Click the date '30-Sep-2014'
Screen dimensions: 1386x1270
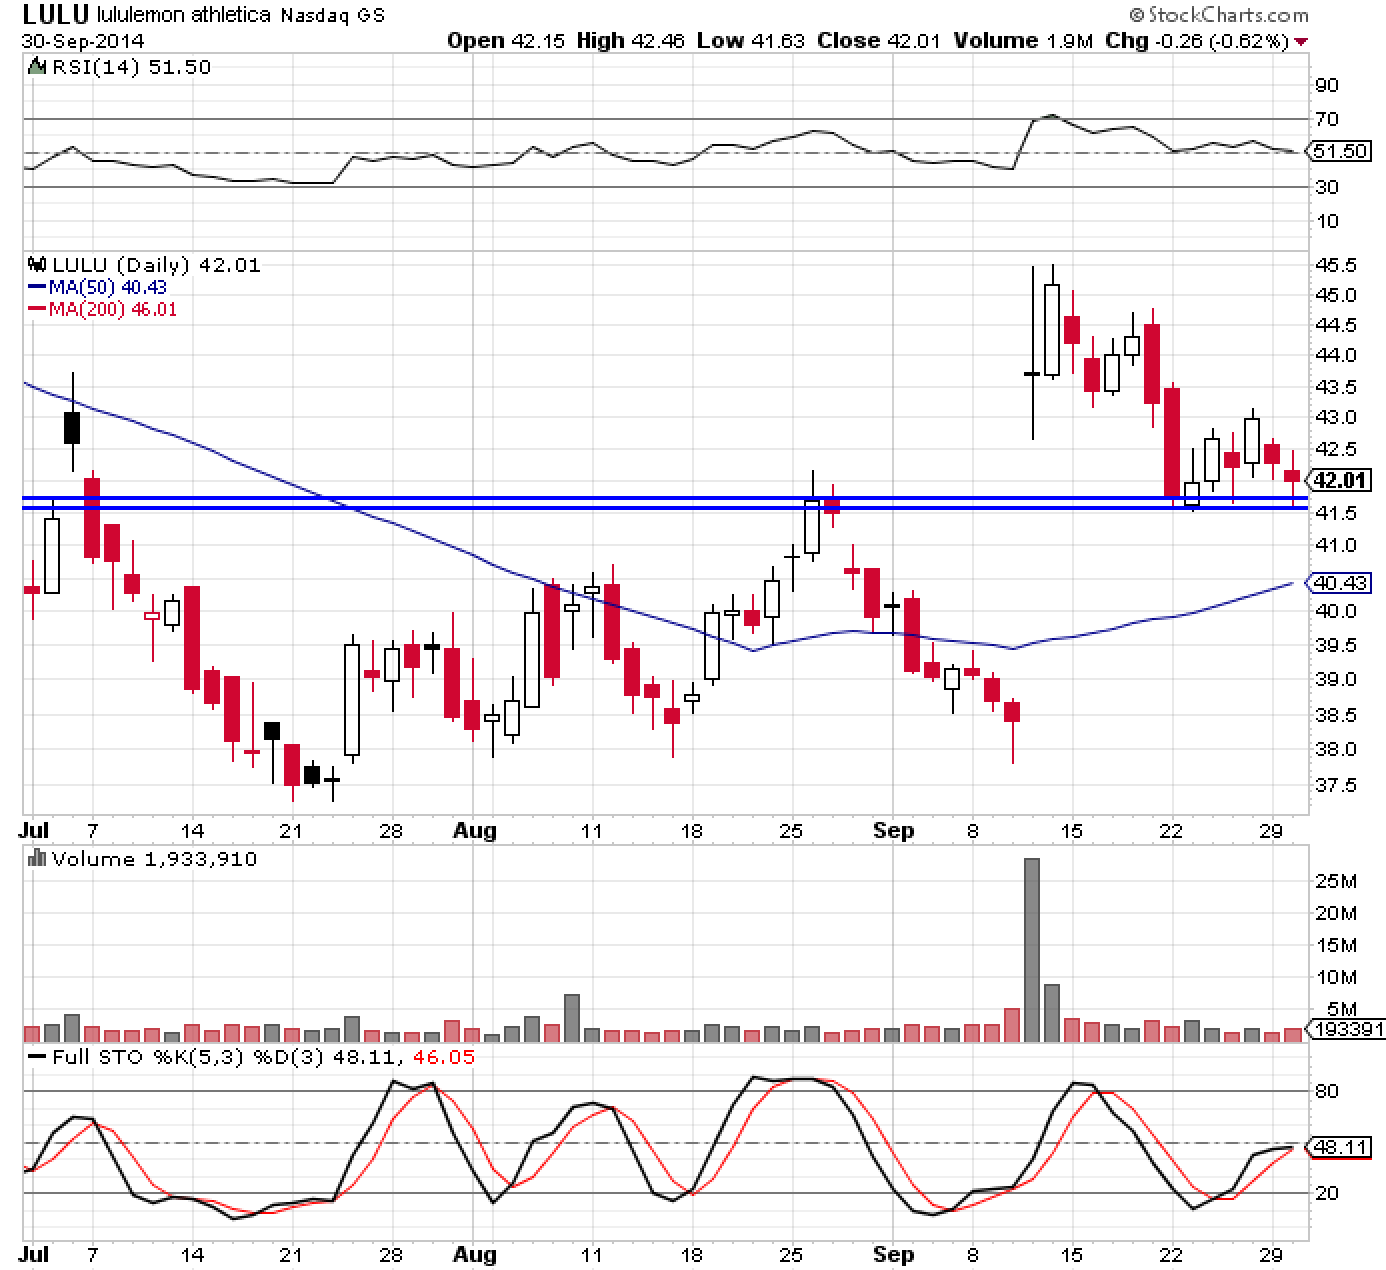pos(83,41)
